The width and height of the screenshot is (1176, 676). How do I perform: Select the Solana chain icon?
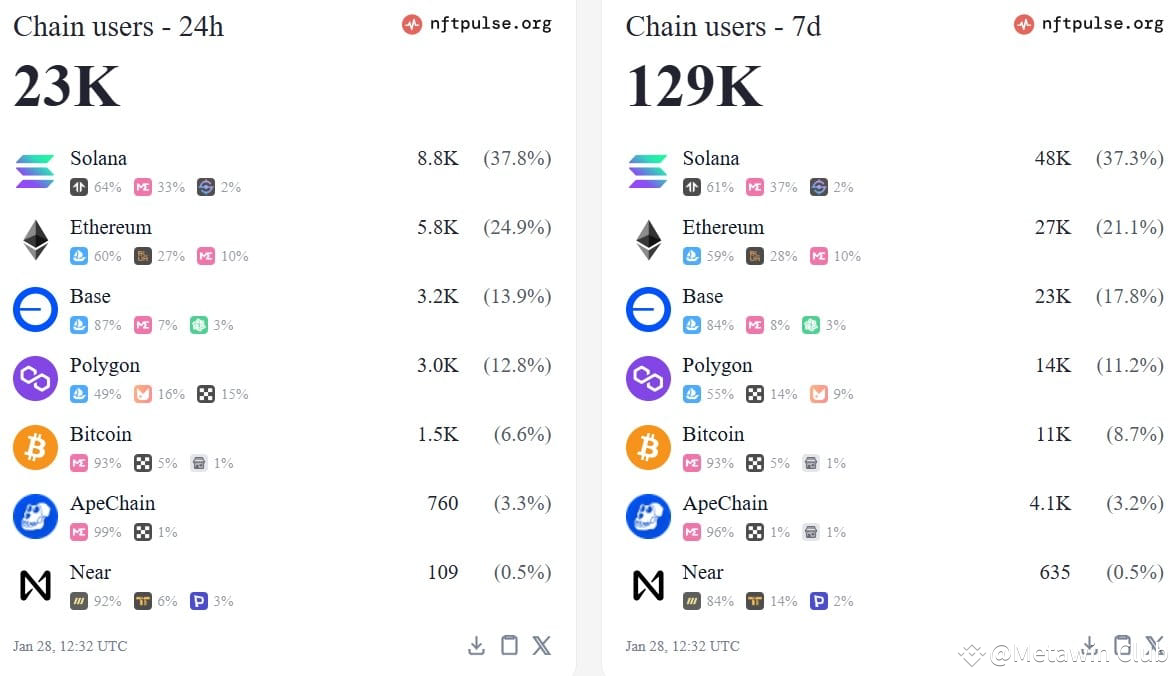coord(35,171)
